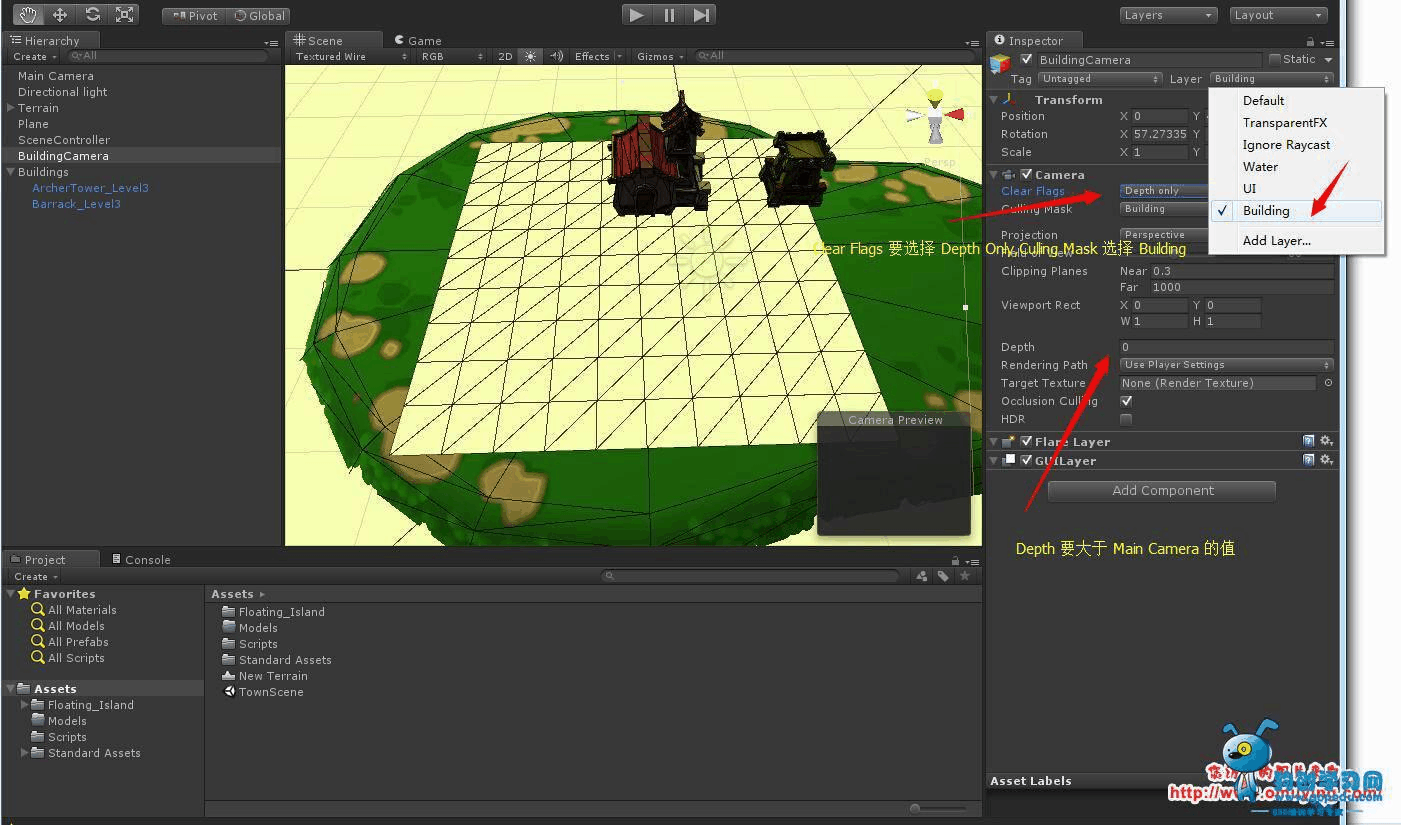Select SceneController in Hierarchy
This screenshot has width=1401, height=825.
pos(64,140)
